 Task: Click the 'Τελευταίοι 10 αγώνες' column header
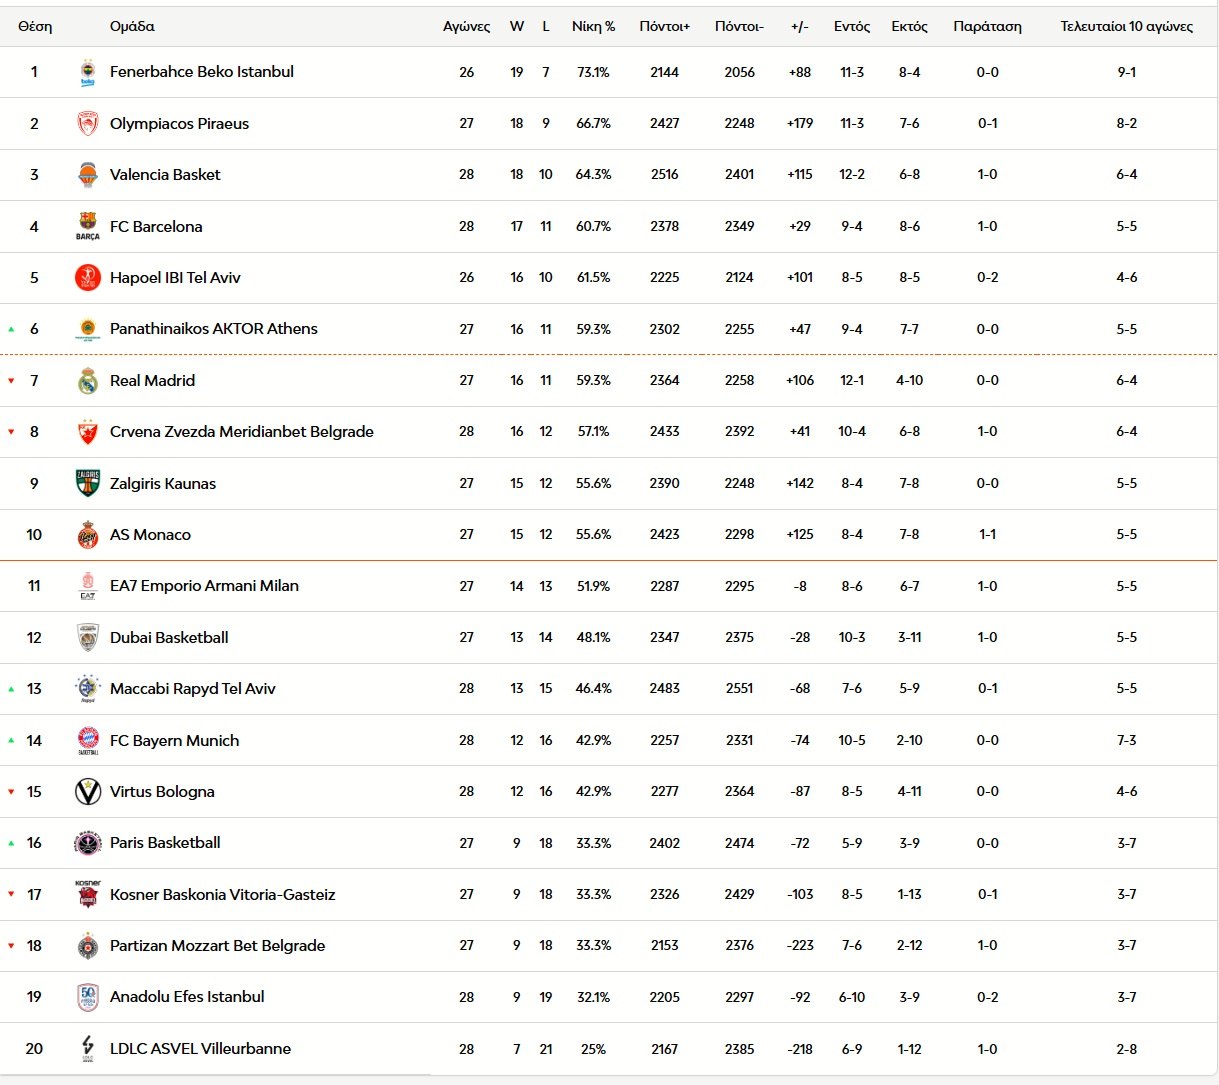(1126, 26)
